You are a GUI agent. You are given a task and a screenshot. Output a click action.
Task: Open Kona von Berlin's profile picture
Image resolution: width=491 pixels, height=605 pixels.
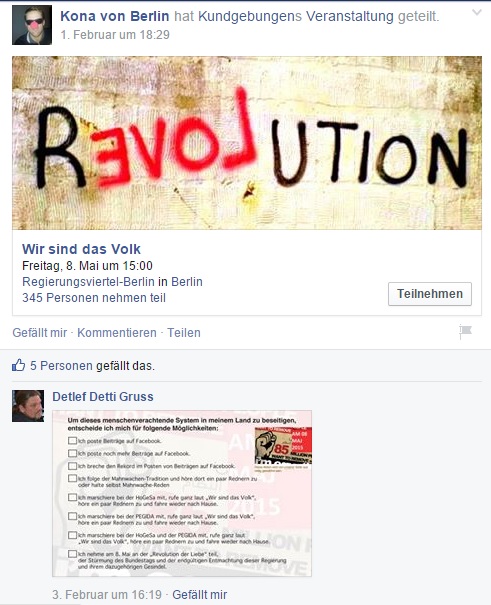point(32,25)
